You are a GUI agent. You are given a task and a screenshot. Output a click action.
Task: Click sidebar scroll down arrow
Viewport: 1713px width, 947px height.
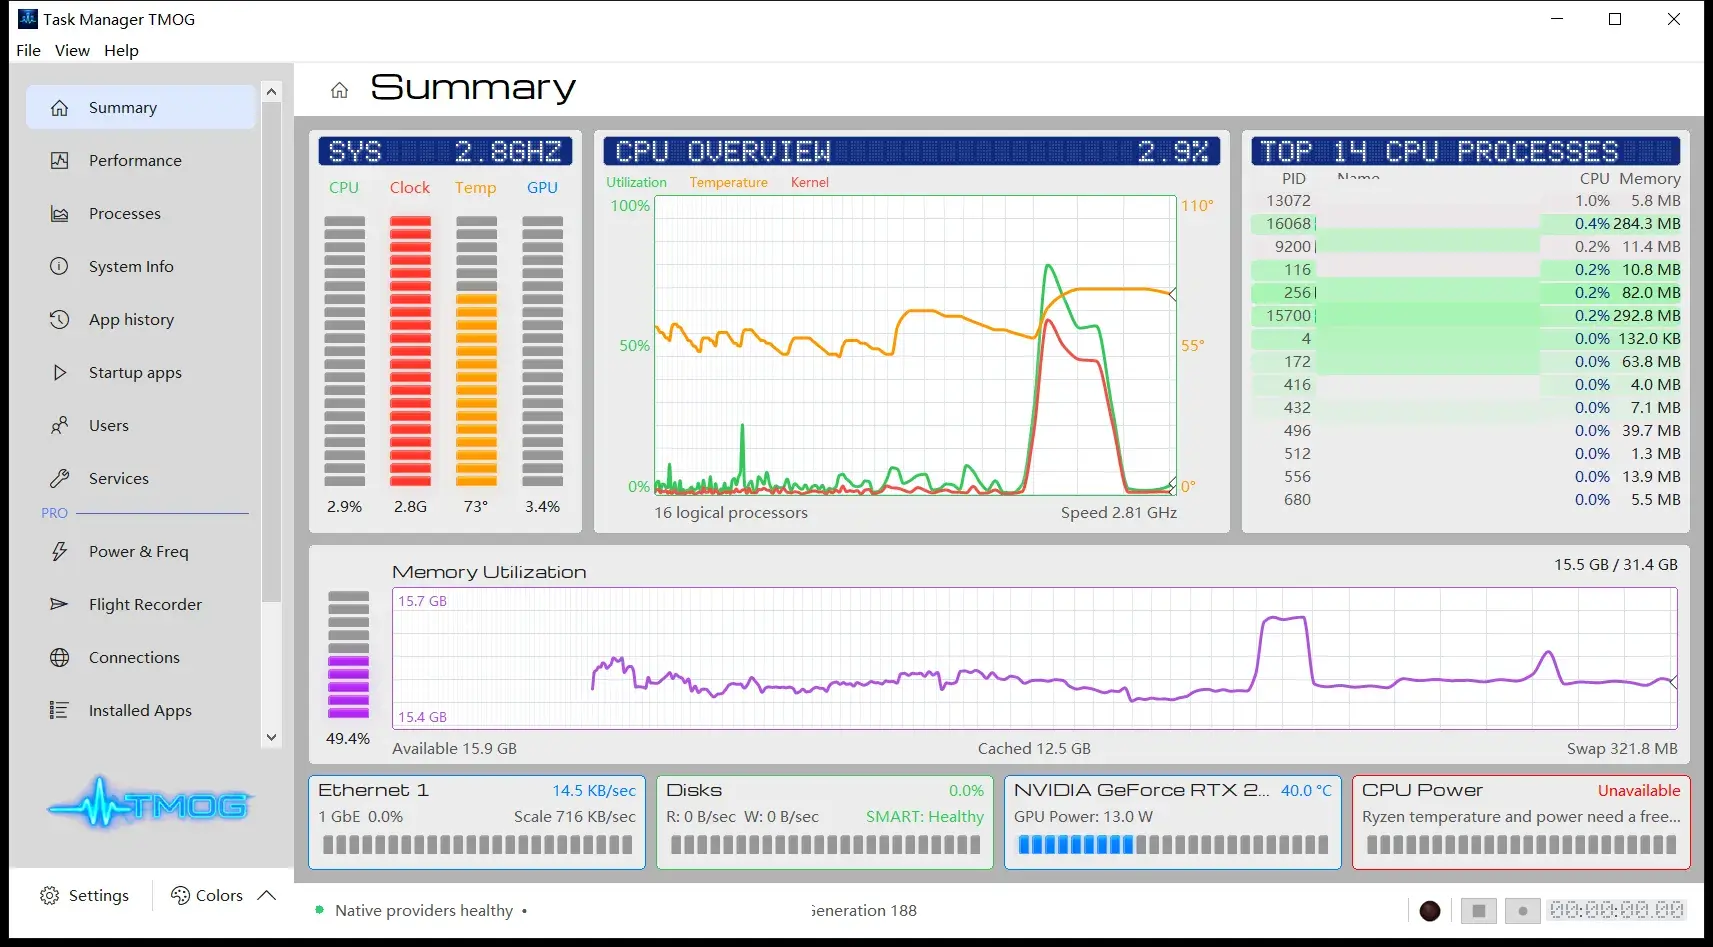tap(271, 737)
